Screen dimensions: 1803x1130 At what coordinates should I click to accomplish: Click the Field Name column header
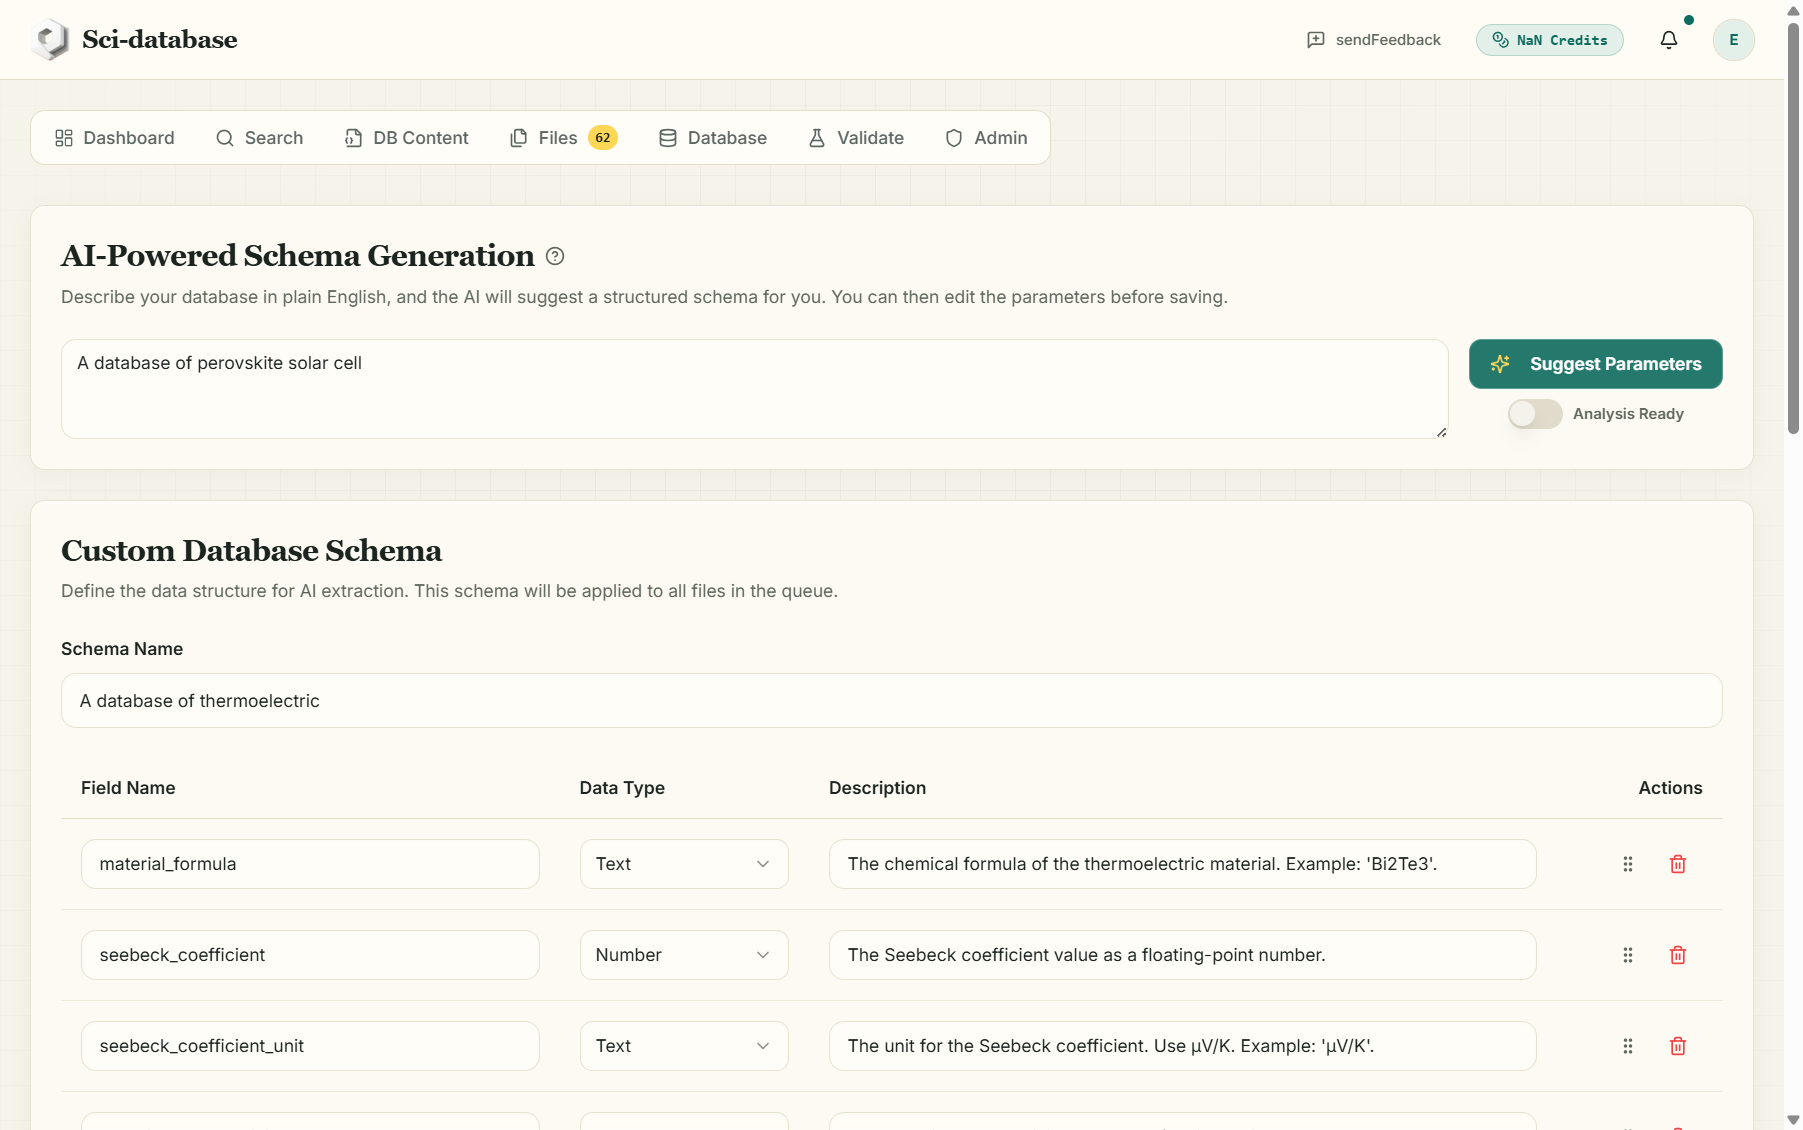coord(128,788)
